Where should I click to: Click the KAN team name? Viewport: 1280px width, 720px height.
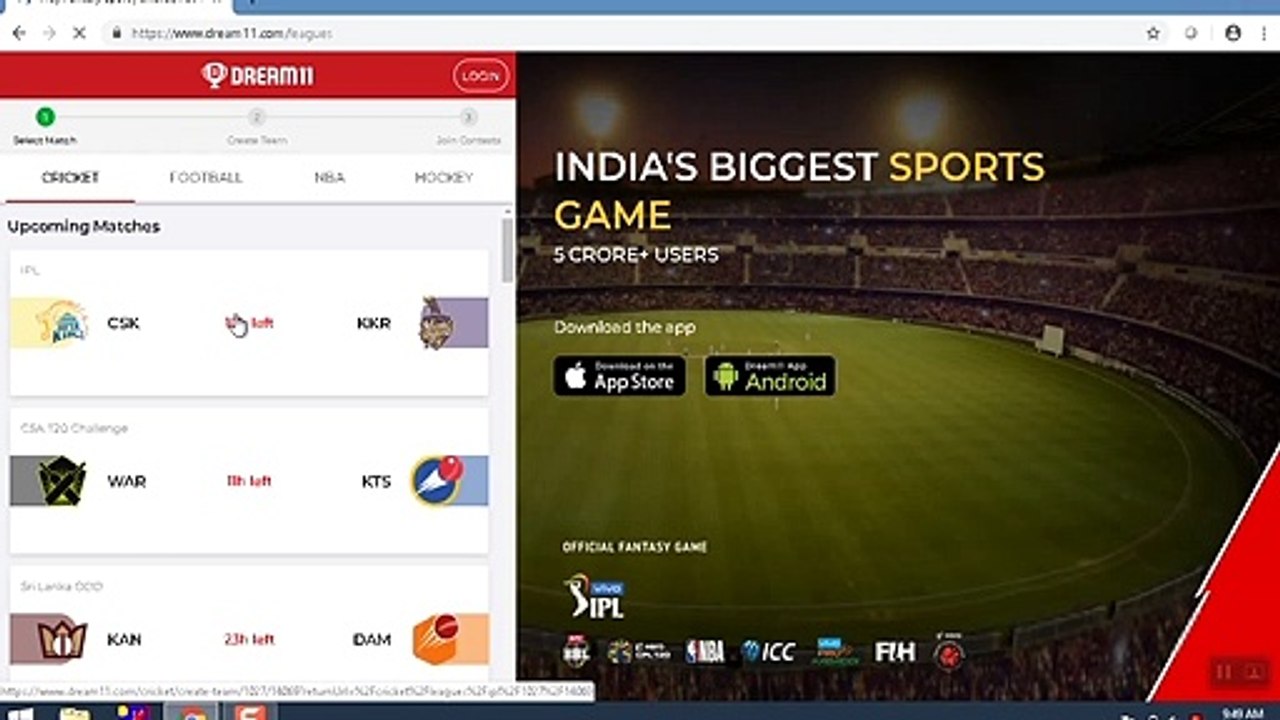point(124,639)
